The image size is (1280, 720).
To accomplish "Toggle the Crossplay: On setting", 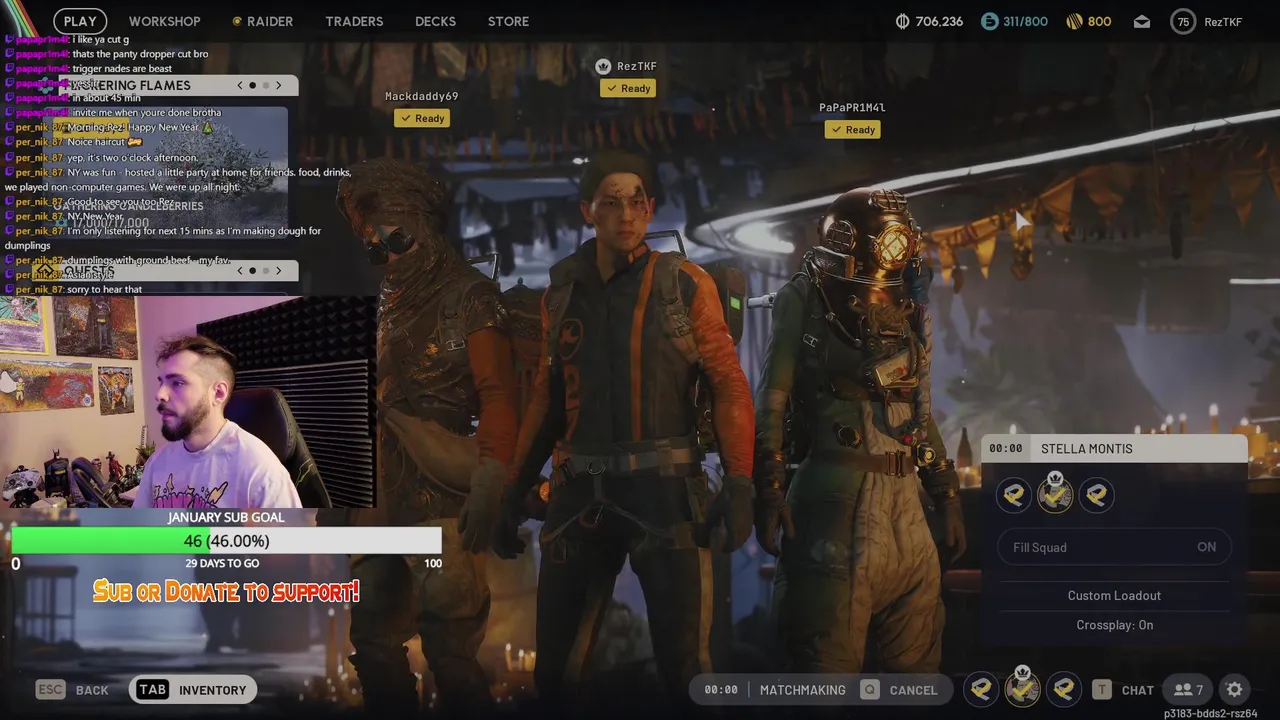I will tap(1114, 625).
